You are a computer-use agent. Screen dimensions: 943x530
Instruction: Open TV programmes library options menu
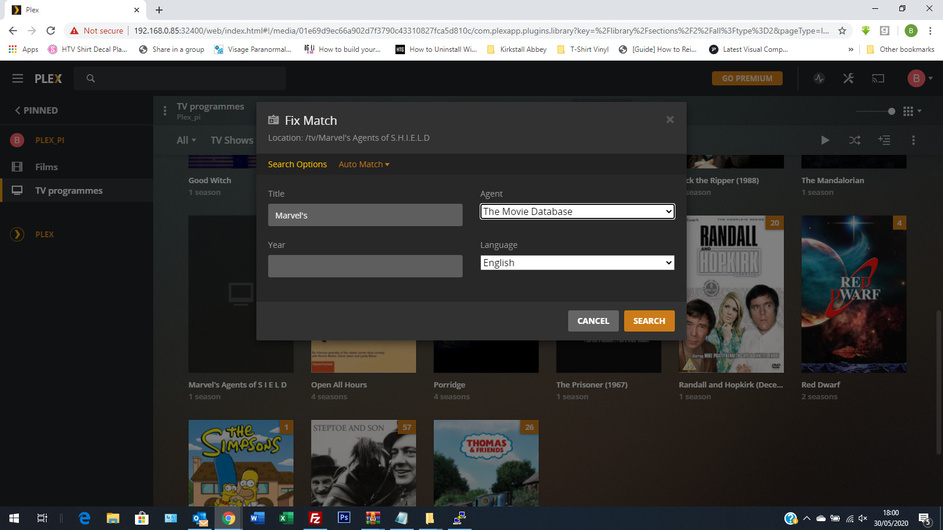point(165,111)
